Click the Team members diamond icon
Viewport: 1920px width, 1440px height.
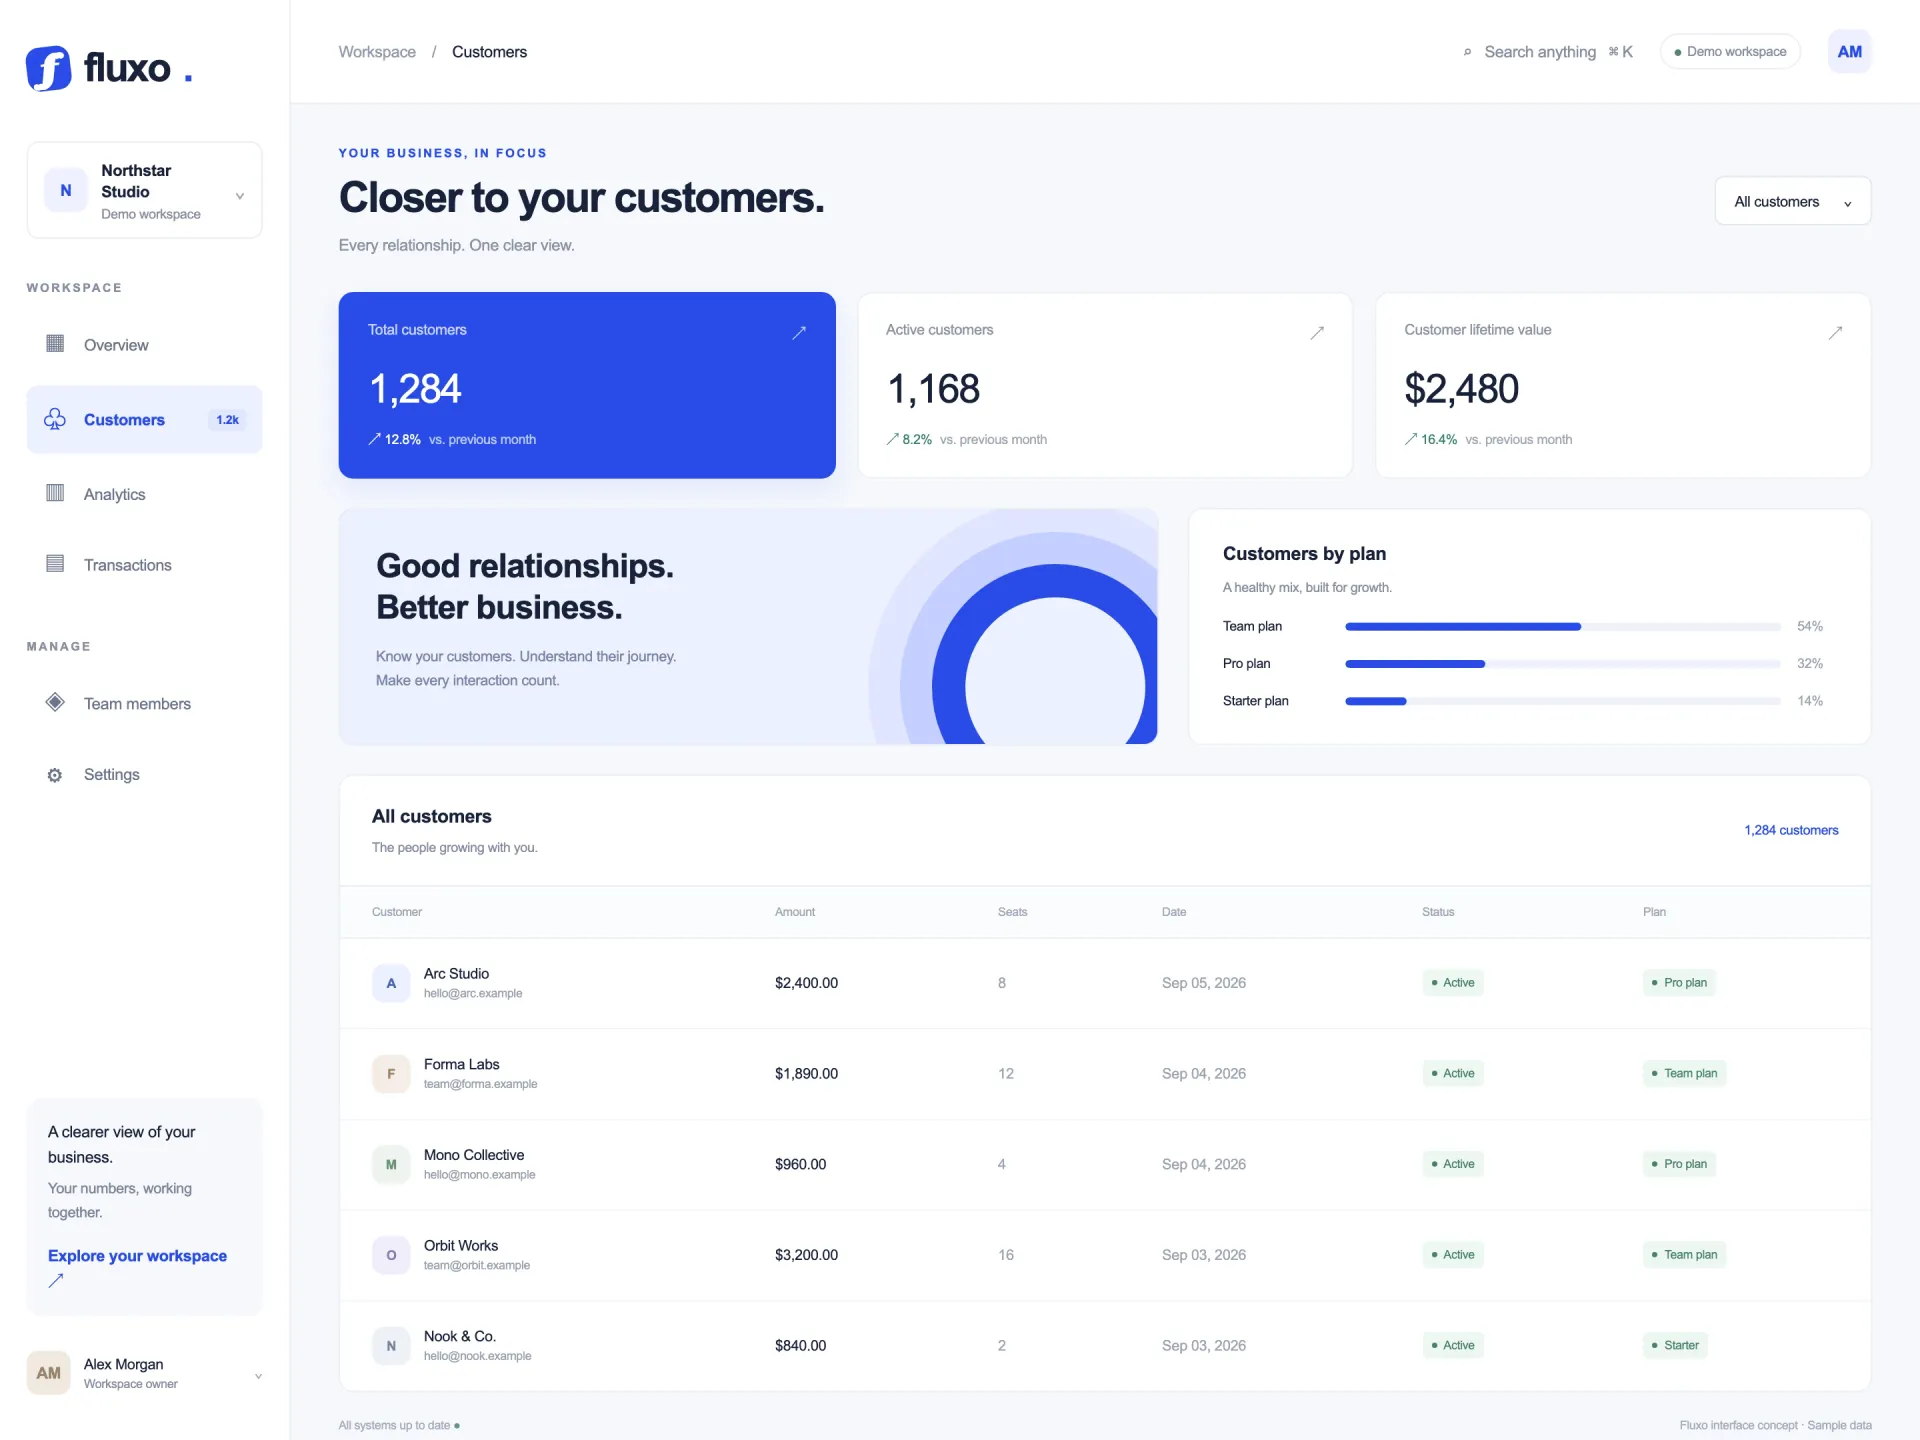[55, 702]
